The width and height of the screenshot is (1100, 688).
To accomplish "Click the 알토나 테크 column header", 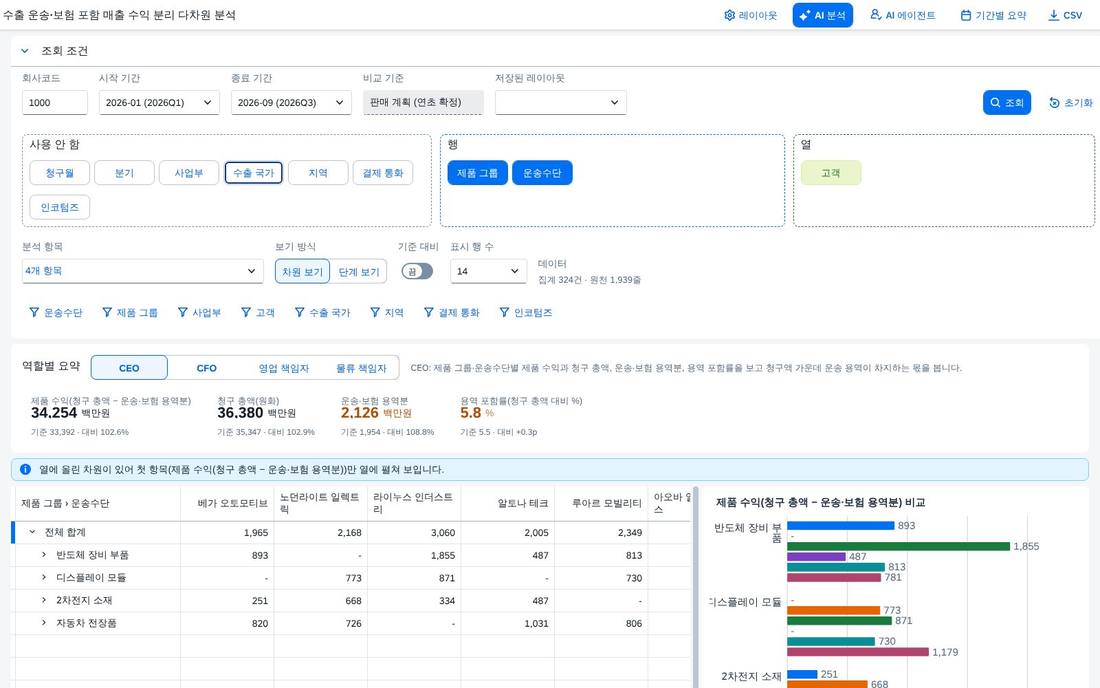I will click(x=508, y=503).
